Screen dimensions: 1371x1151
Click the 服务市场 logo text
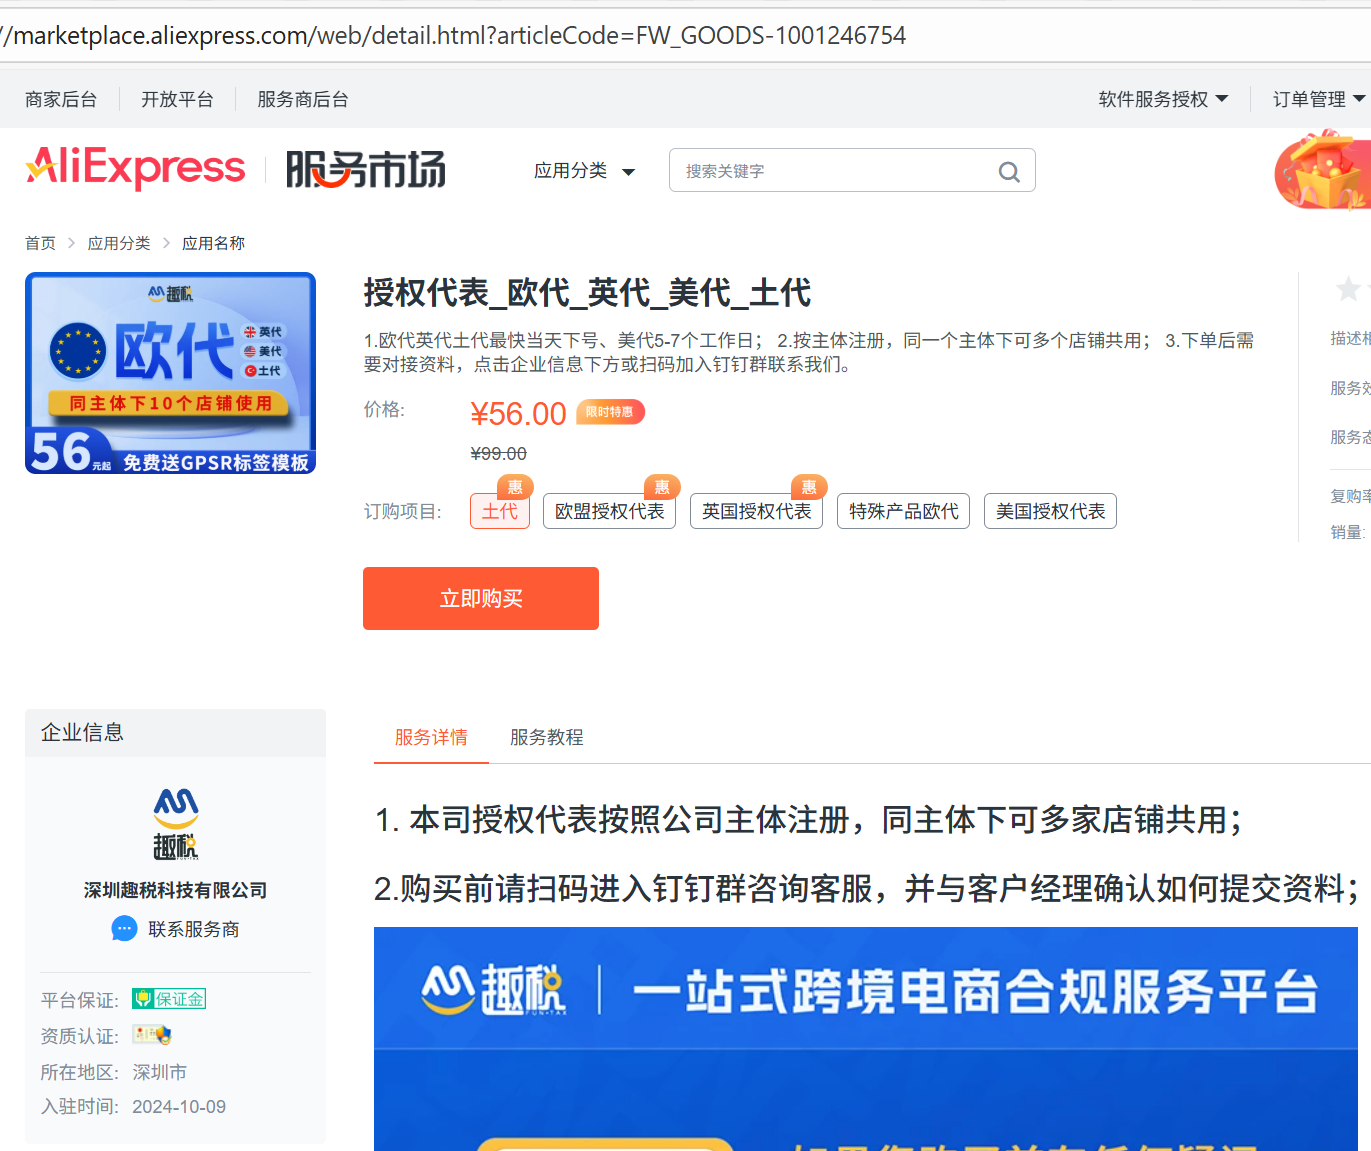click(x=366, y=170)
